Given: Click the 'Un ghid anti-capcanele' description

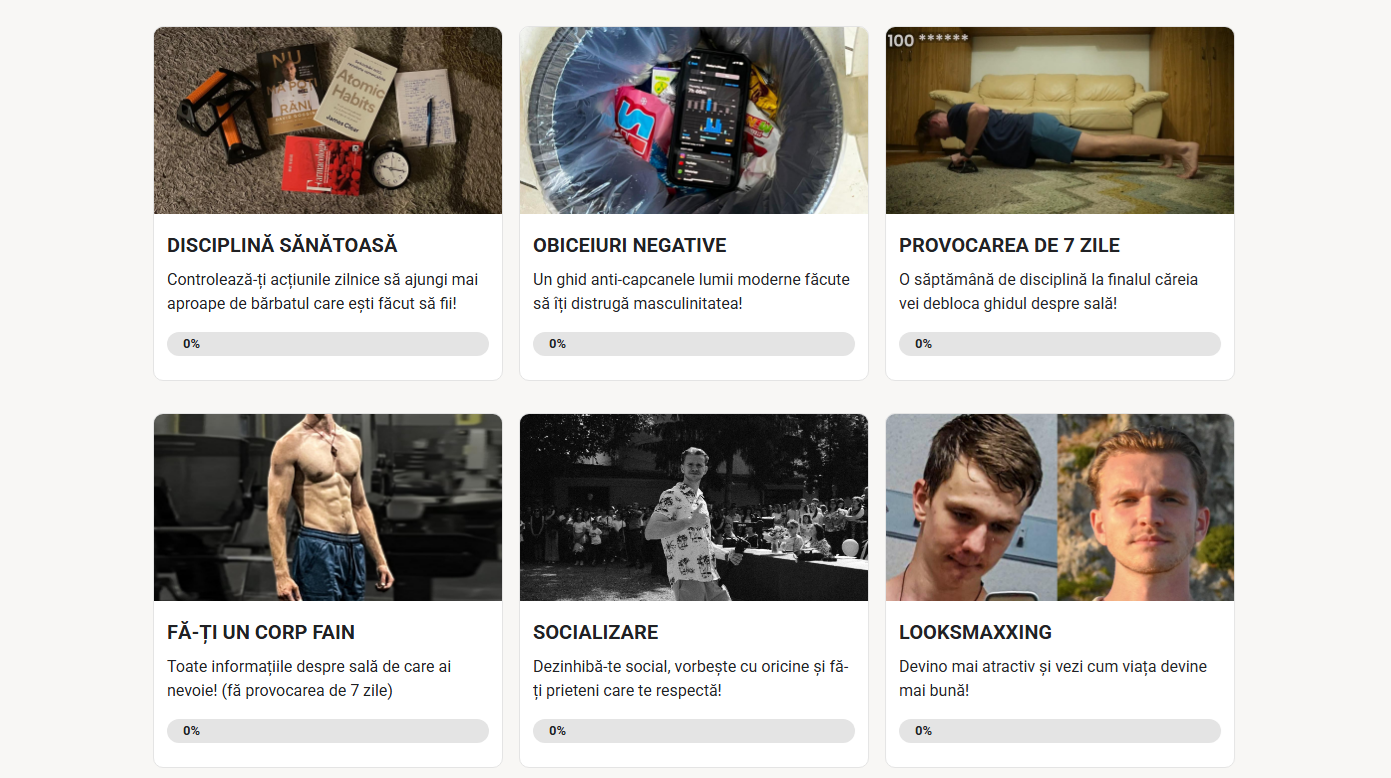Looking at the screenshot, I should coord(691,291).
